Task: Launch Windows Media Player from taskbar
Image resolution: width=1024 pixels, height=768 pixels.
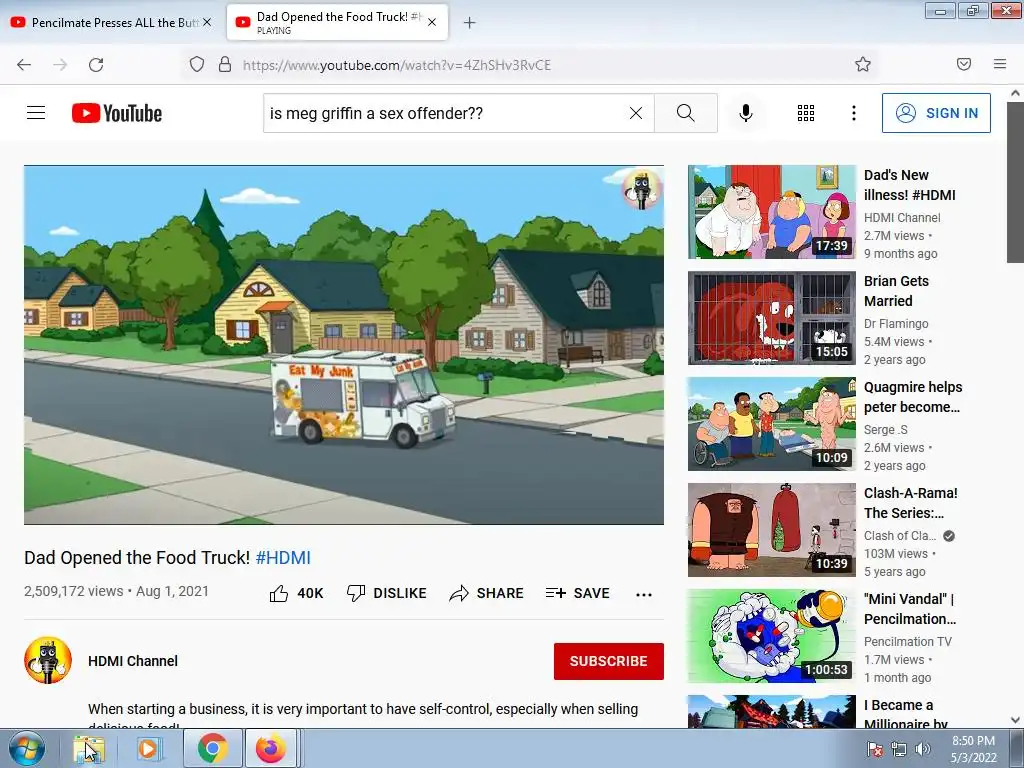Action: pos(148,748)
